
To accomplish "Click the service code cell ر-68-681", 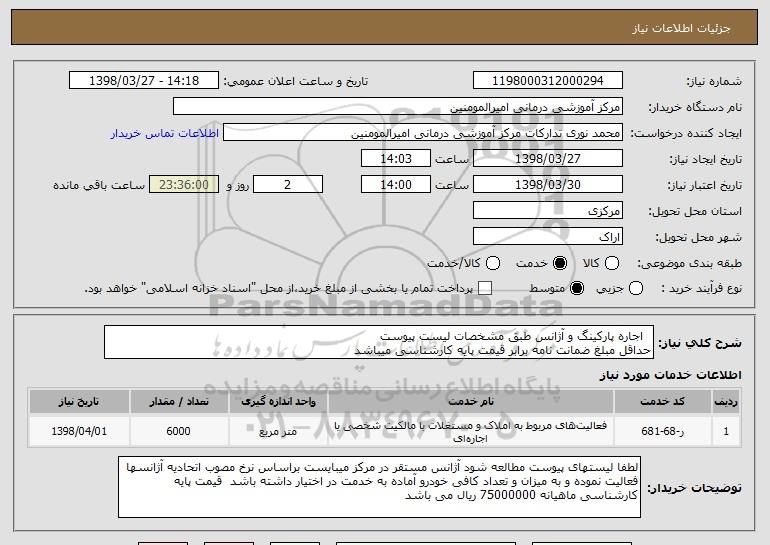I will pyautogui.click(x=662, y=431).
